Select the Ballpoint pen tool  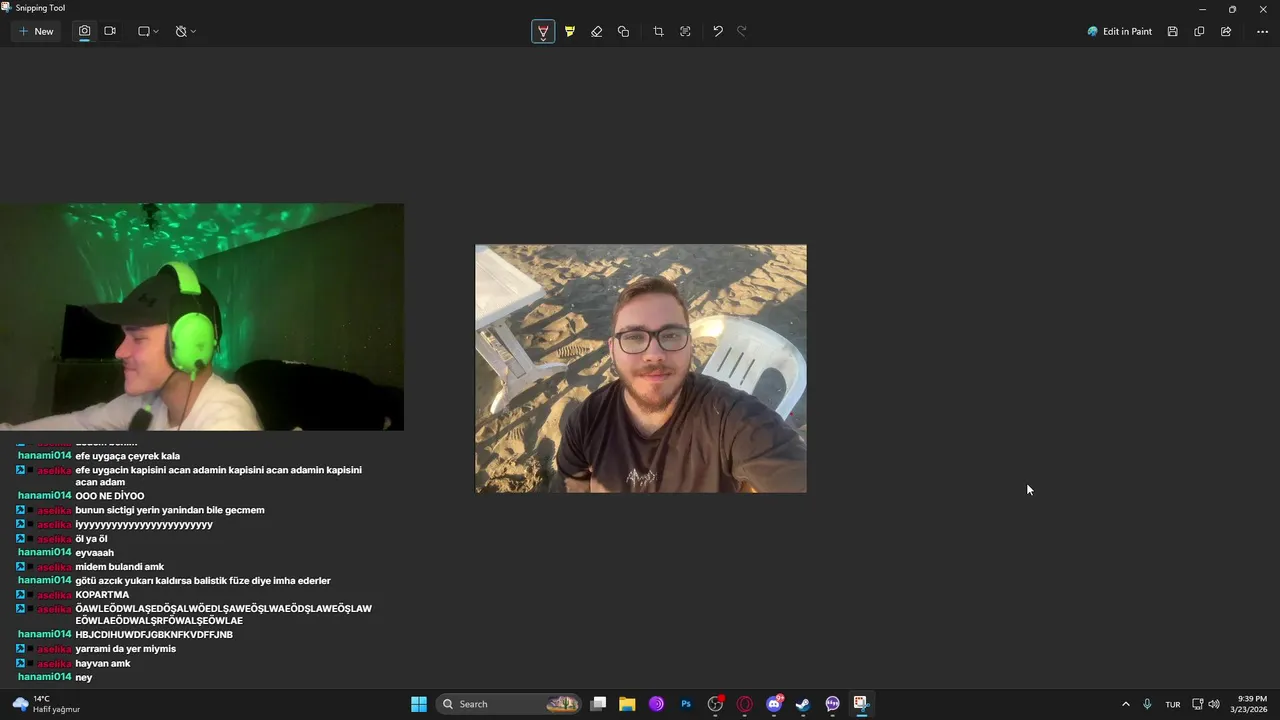tap(543, 31)
